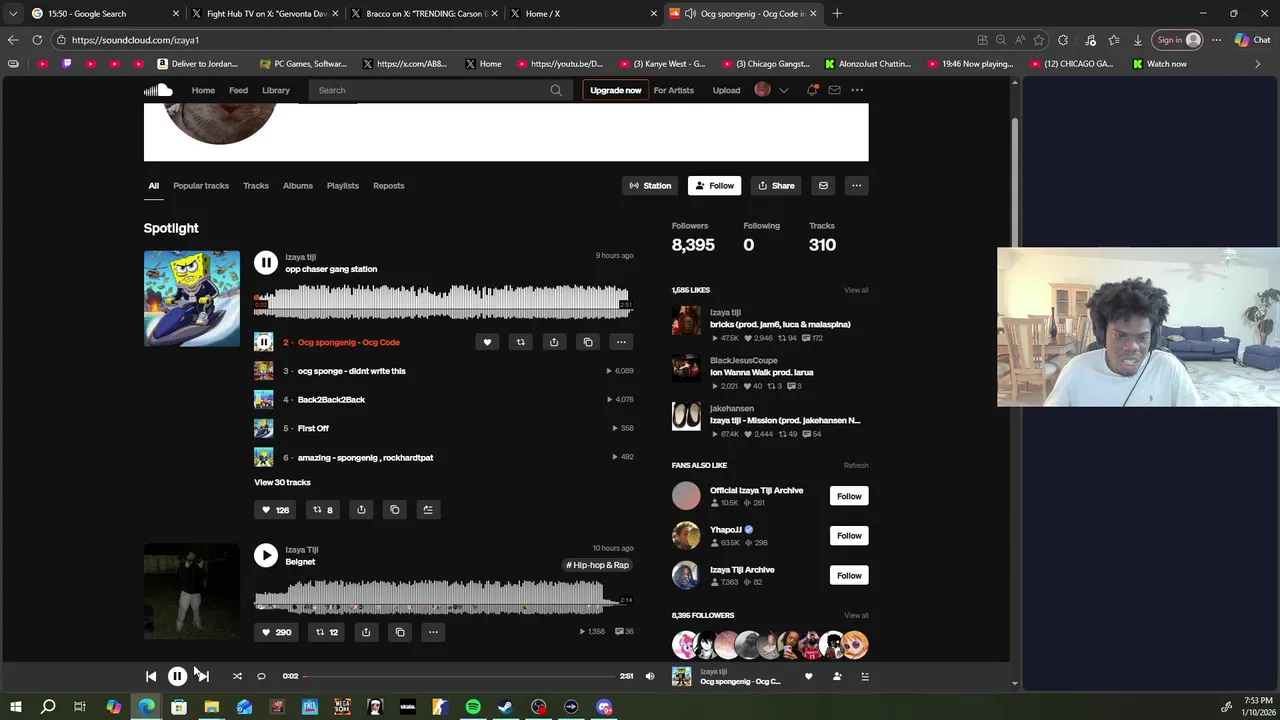Select the Back2Back2Back track row
The height and width of the screenshot is (720, 1280).
pyautogui.click(x=444, y=399)
